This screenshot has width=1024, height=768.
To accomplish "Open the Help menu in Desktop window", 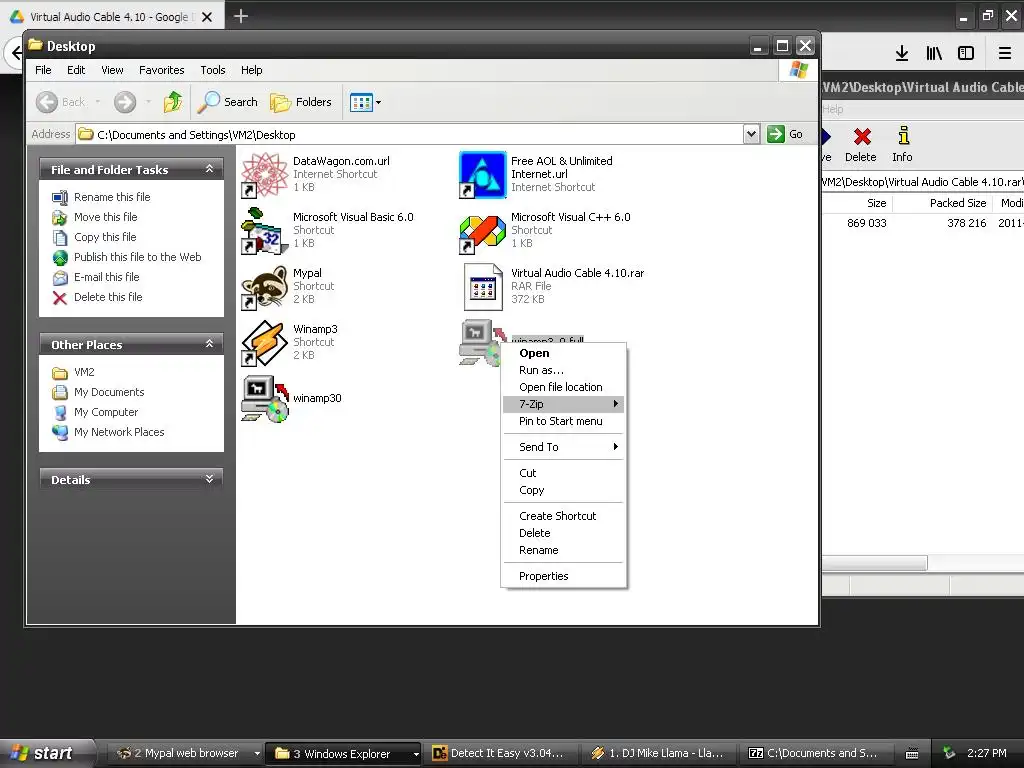I will 251,70.
